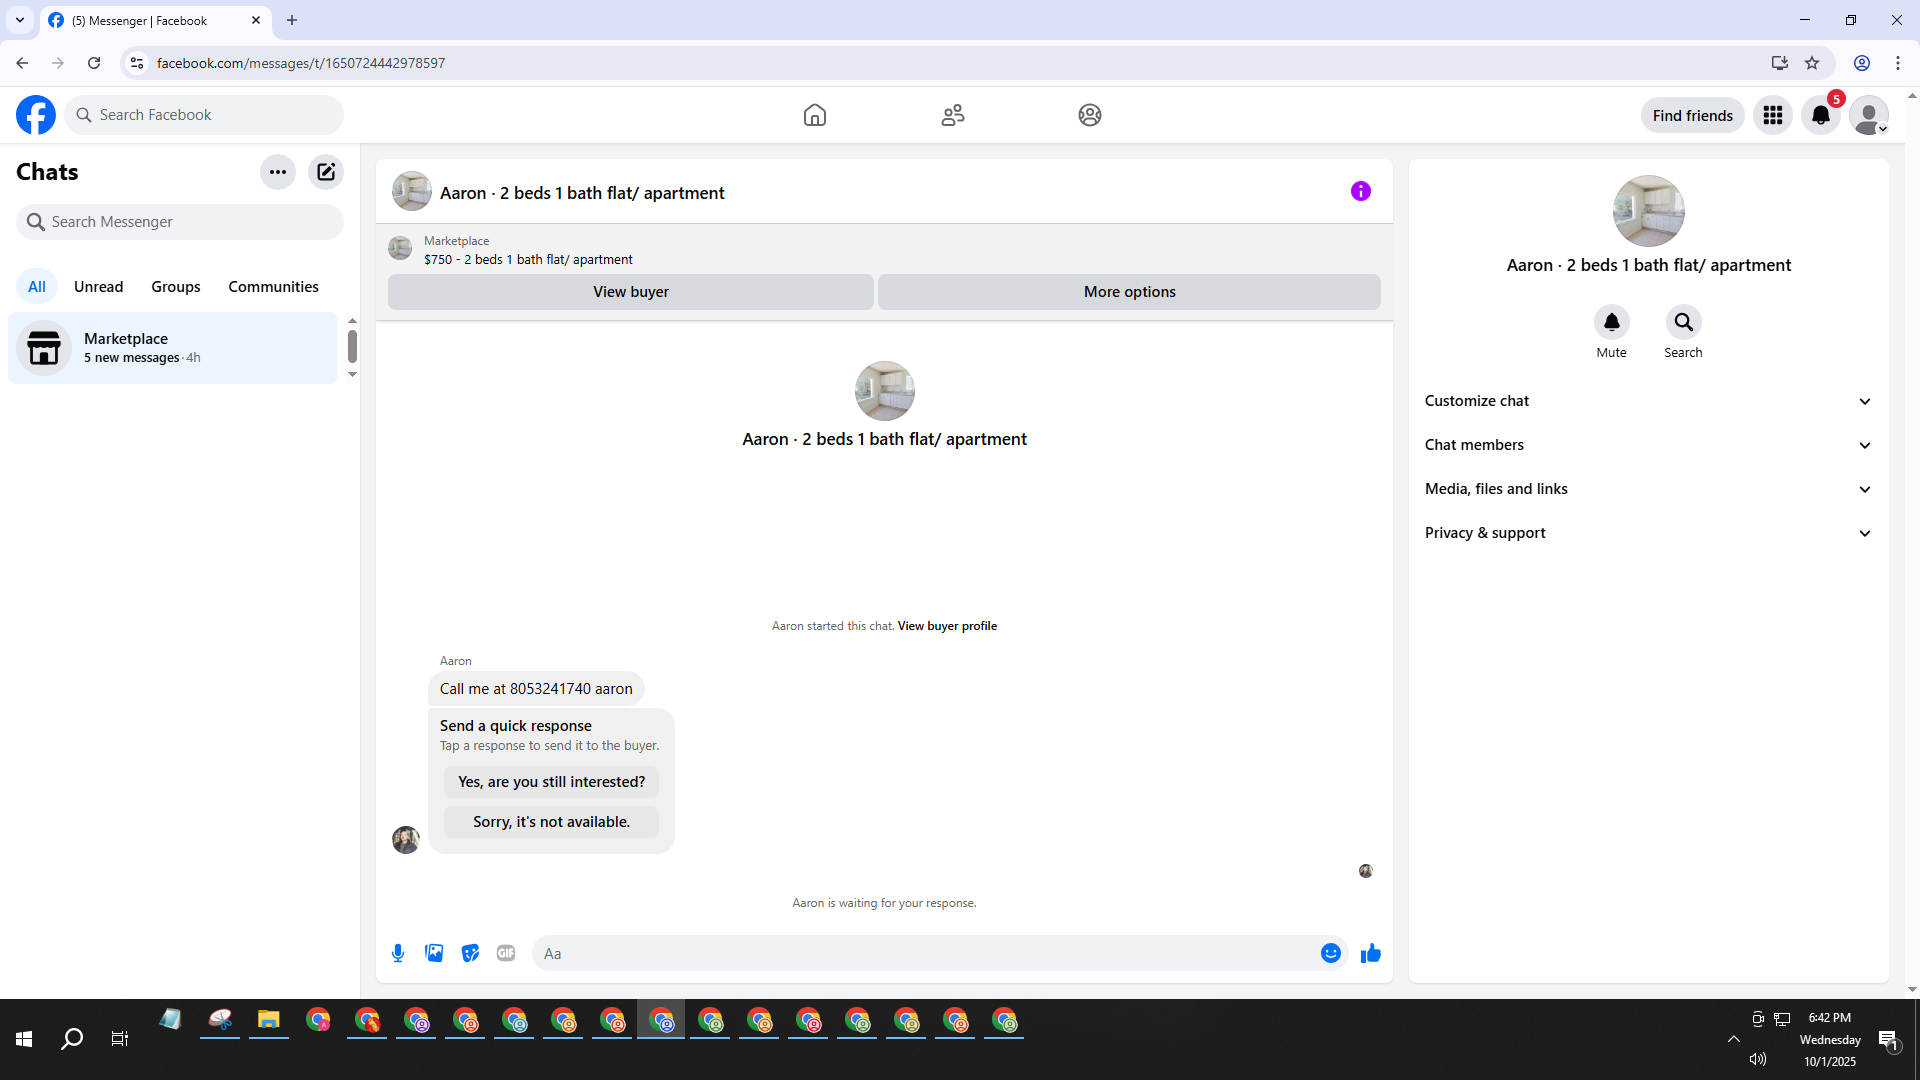Click the large listing photo in info panel
1920x1080 pixels.
coord(1649,211)
